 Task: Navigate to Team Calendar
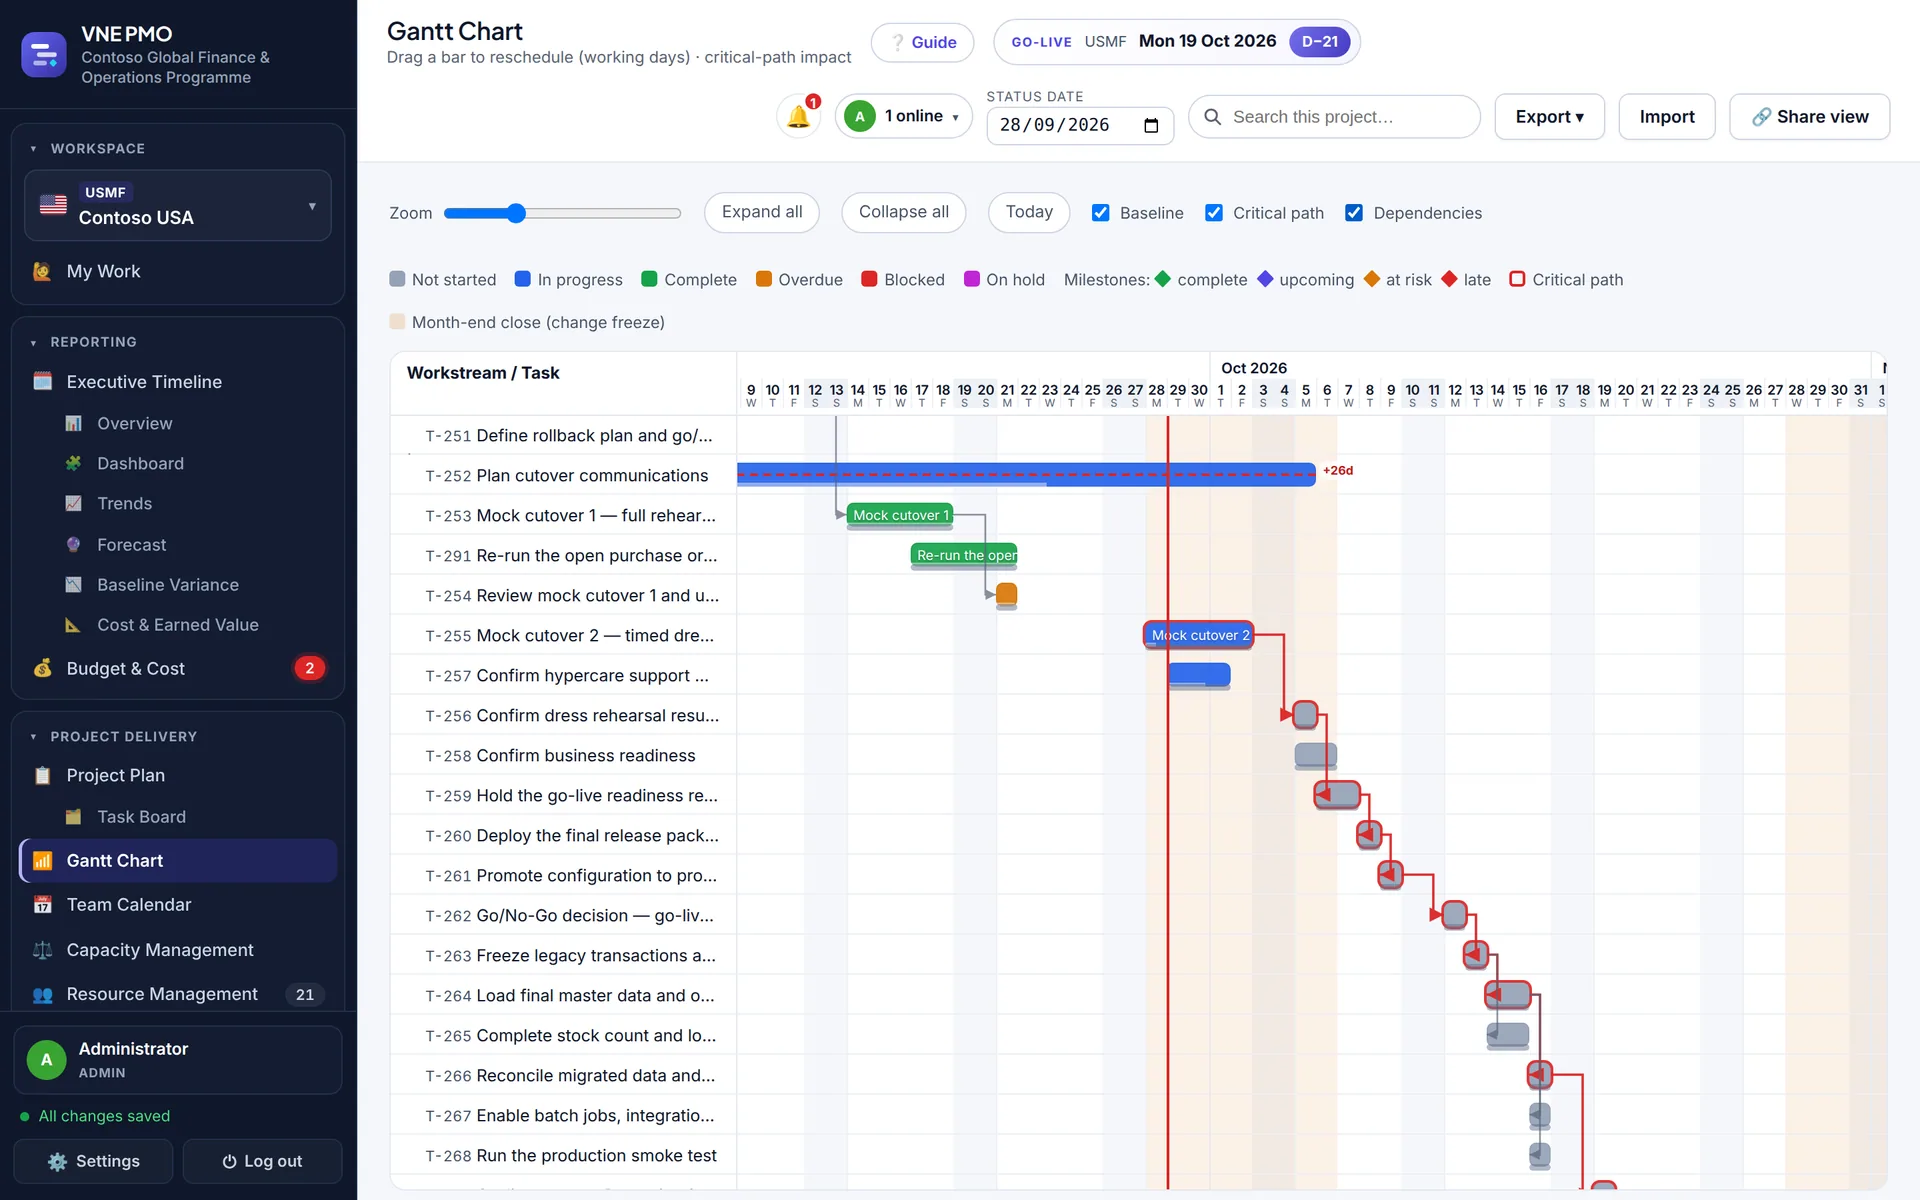177,905
